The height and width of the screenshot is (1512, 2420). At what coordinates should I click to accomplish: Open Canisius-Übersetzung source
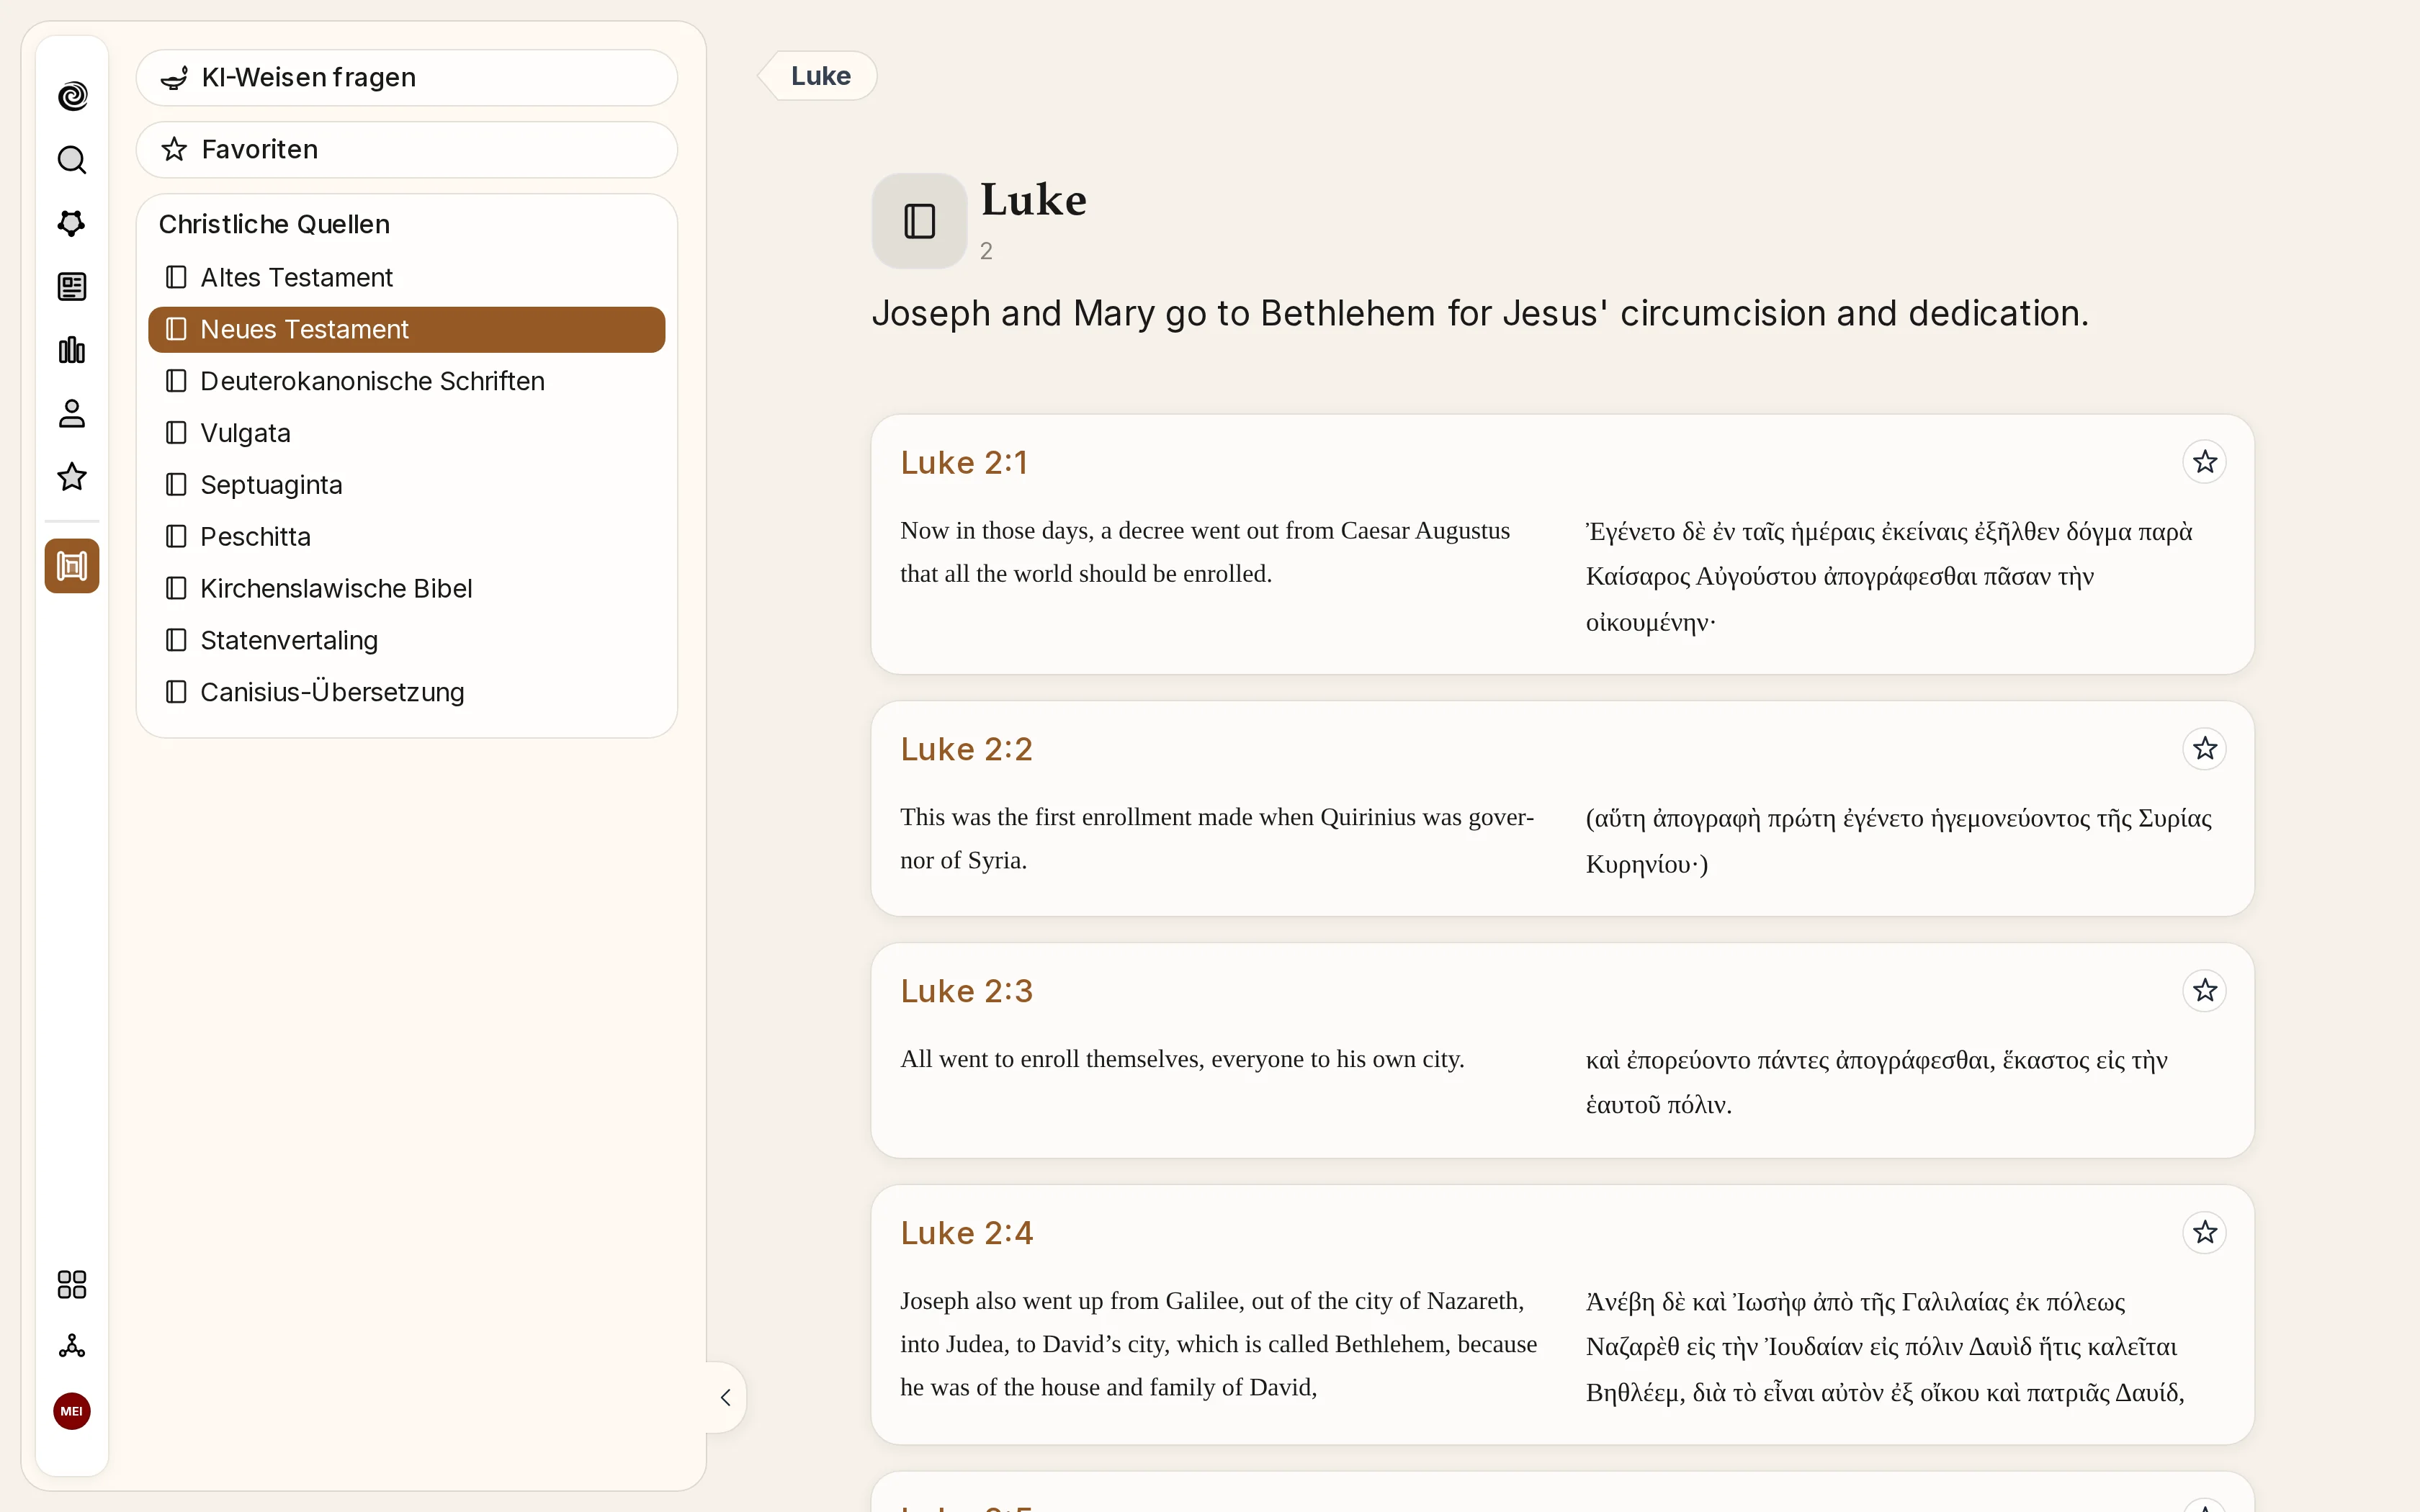pos(407,693)
